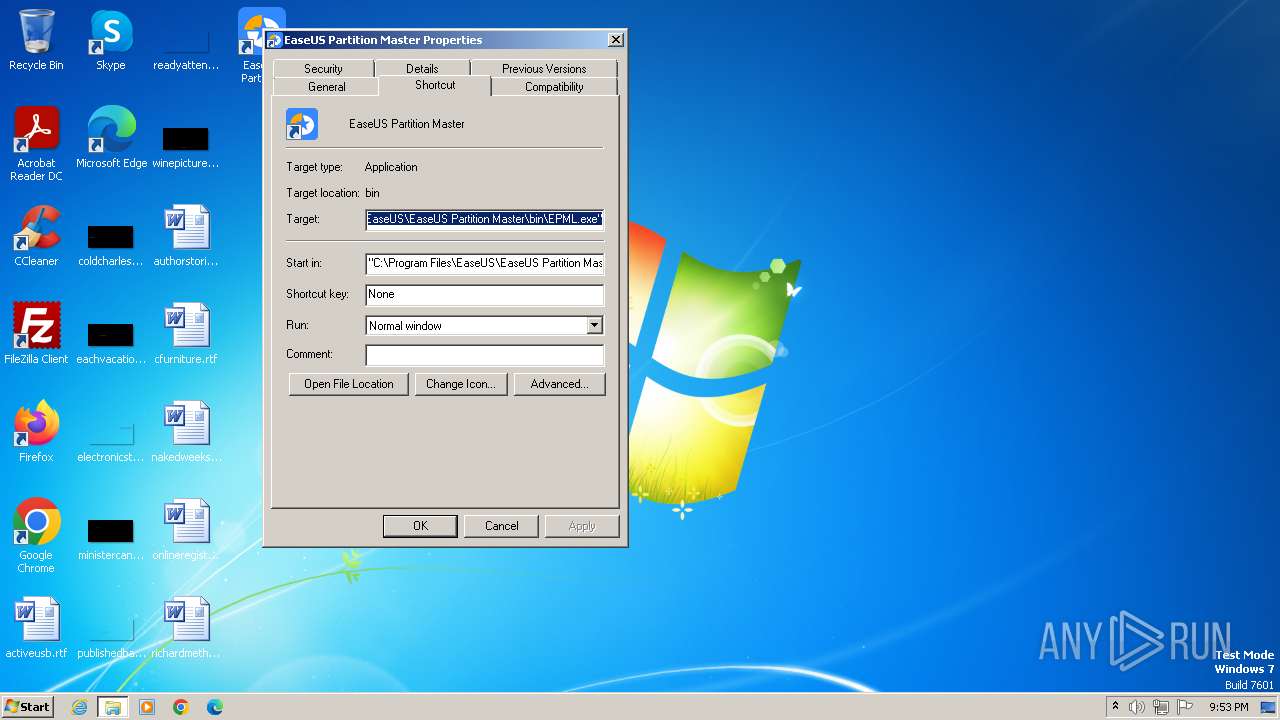Select the eachvacatio desktop file
Viewport: 1280px width, 720px height.
pyautogui.click(x=111, y=342)
